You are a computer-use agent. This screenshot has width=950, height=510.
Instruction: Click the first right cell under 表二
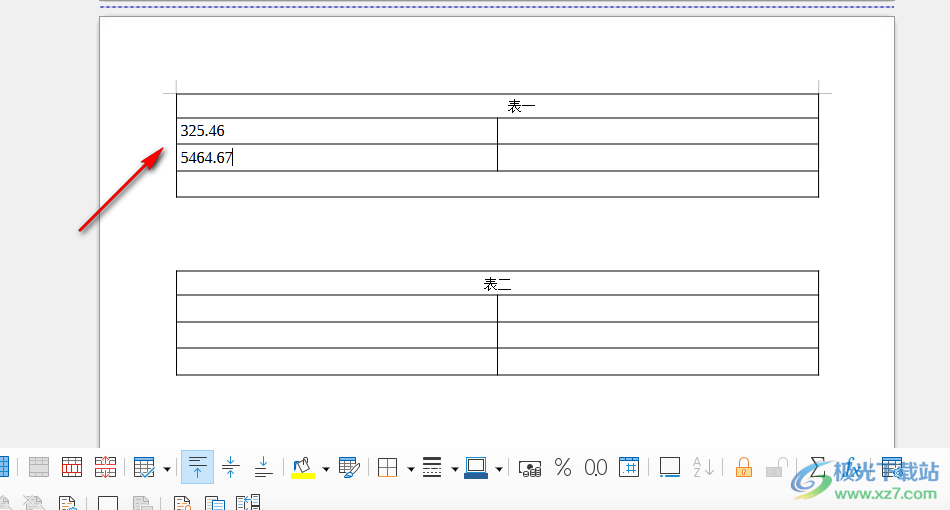658,308
